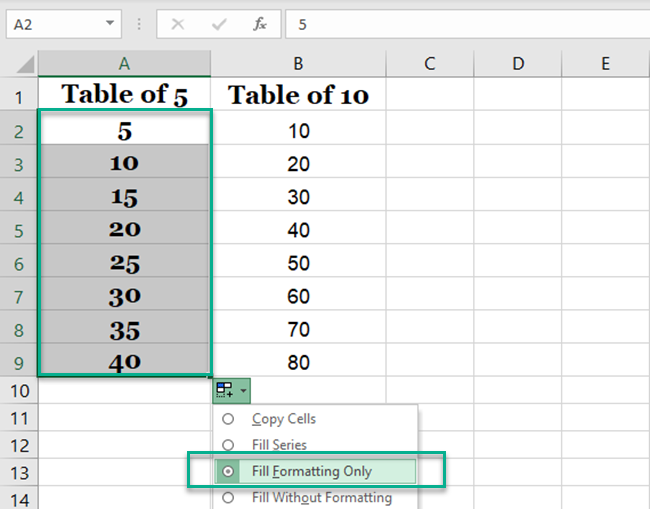
Task: Open the Auto Fill Options dropdown arrow
Action: [x=243, y=390]
